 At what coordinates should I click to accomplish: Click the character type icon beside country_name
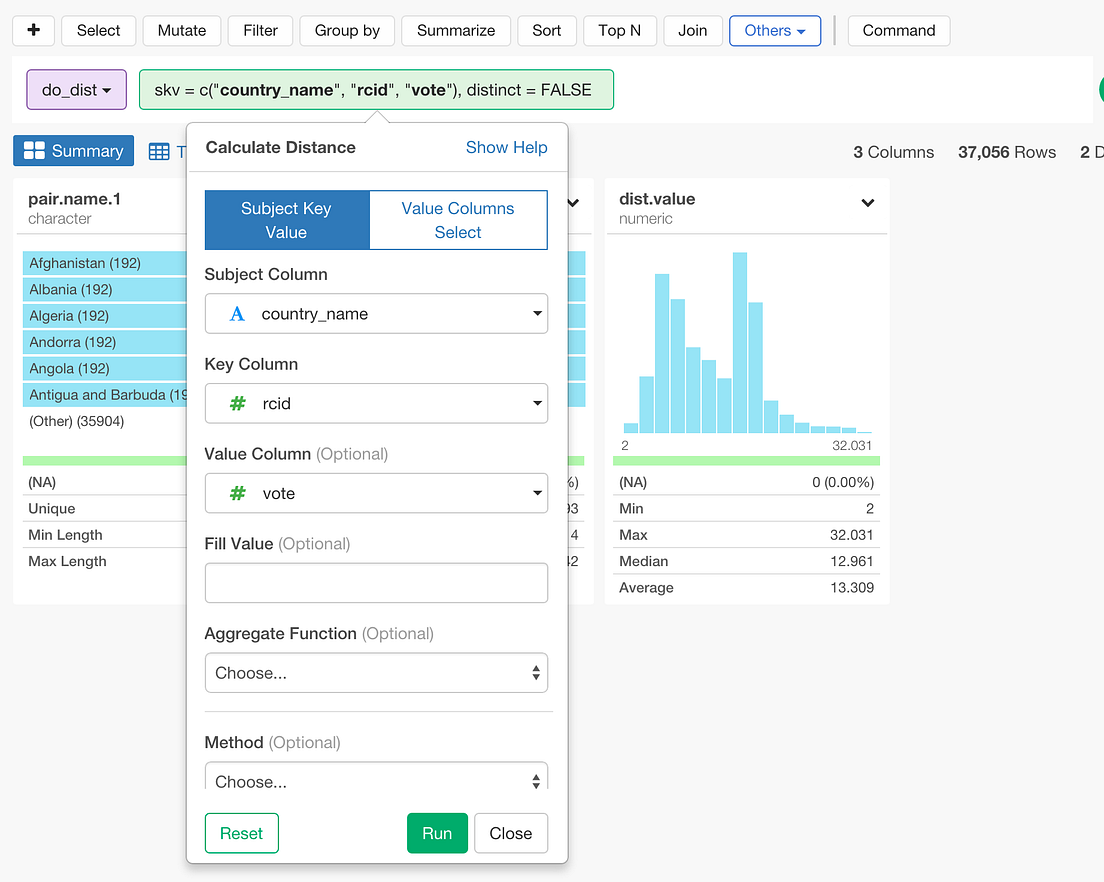click(235, 313)
